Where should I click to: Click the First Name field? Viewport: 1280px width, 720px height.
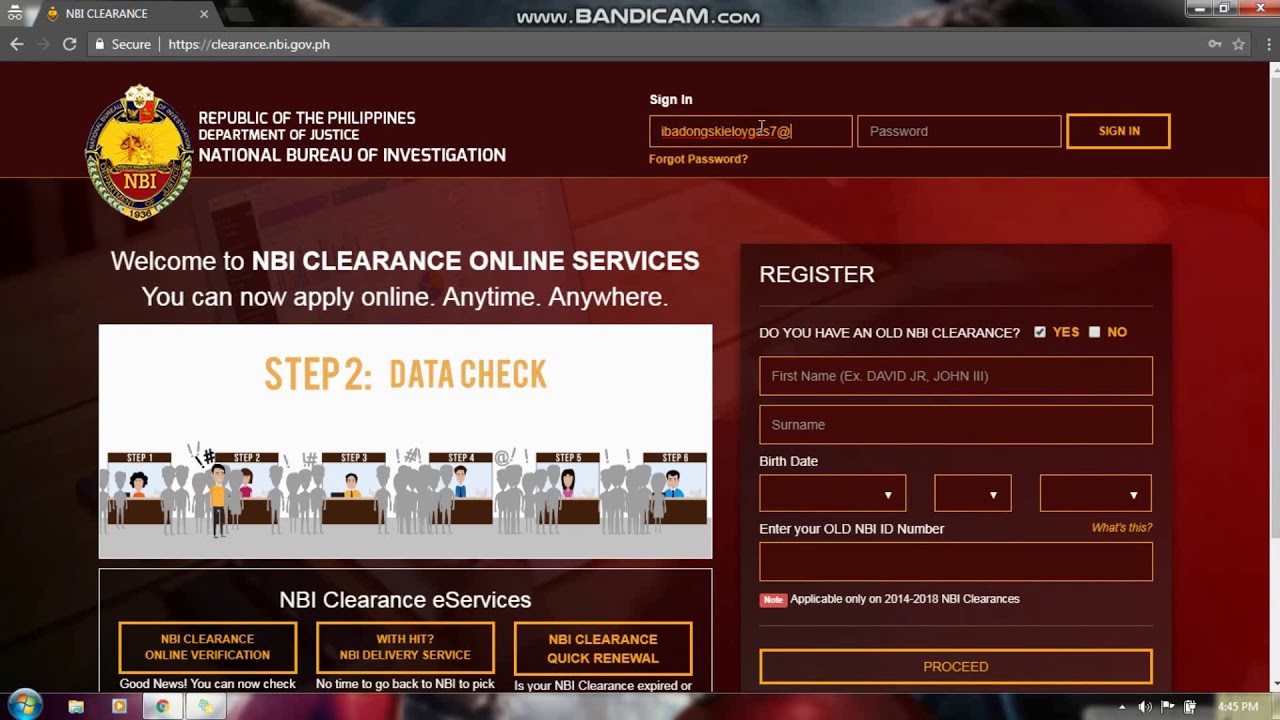click(956, 376)
